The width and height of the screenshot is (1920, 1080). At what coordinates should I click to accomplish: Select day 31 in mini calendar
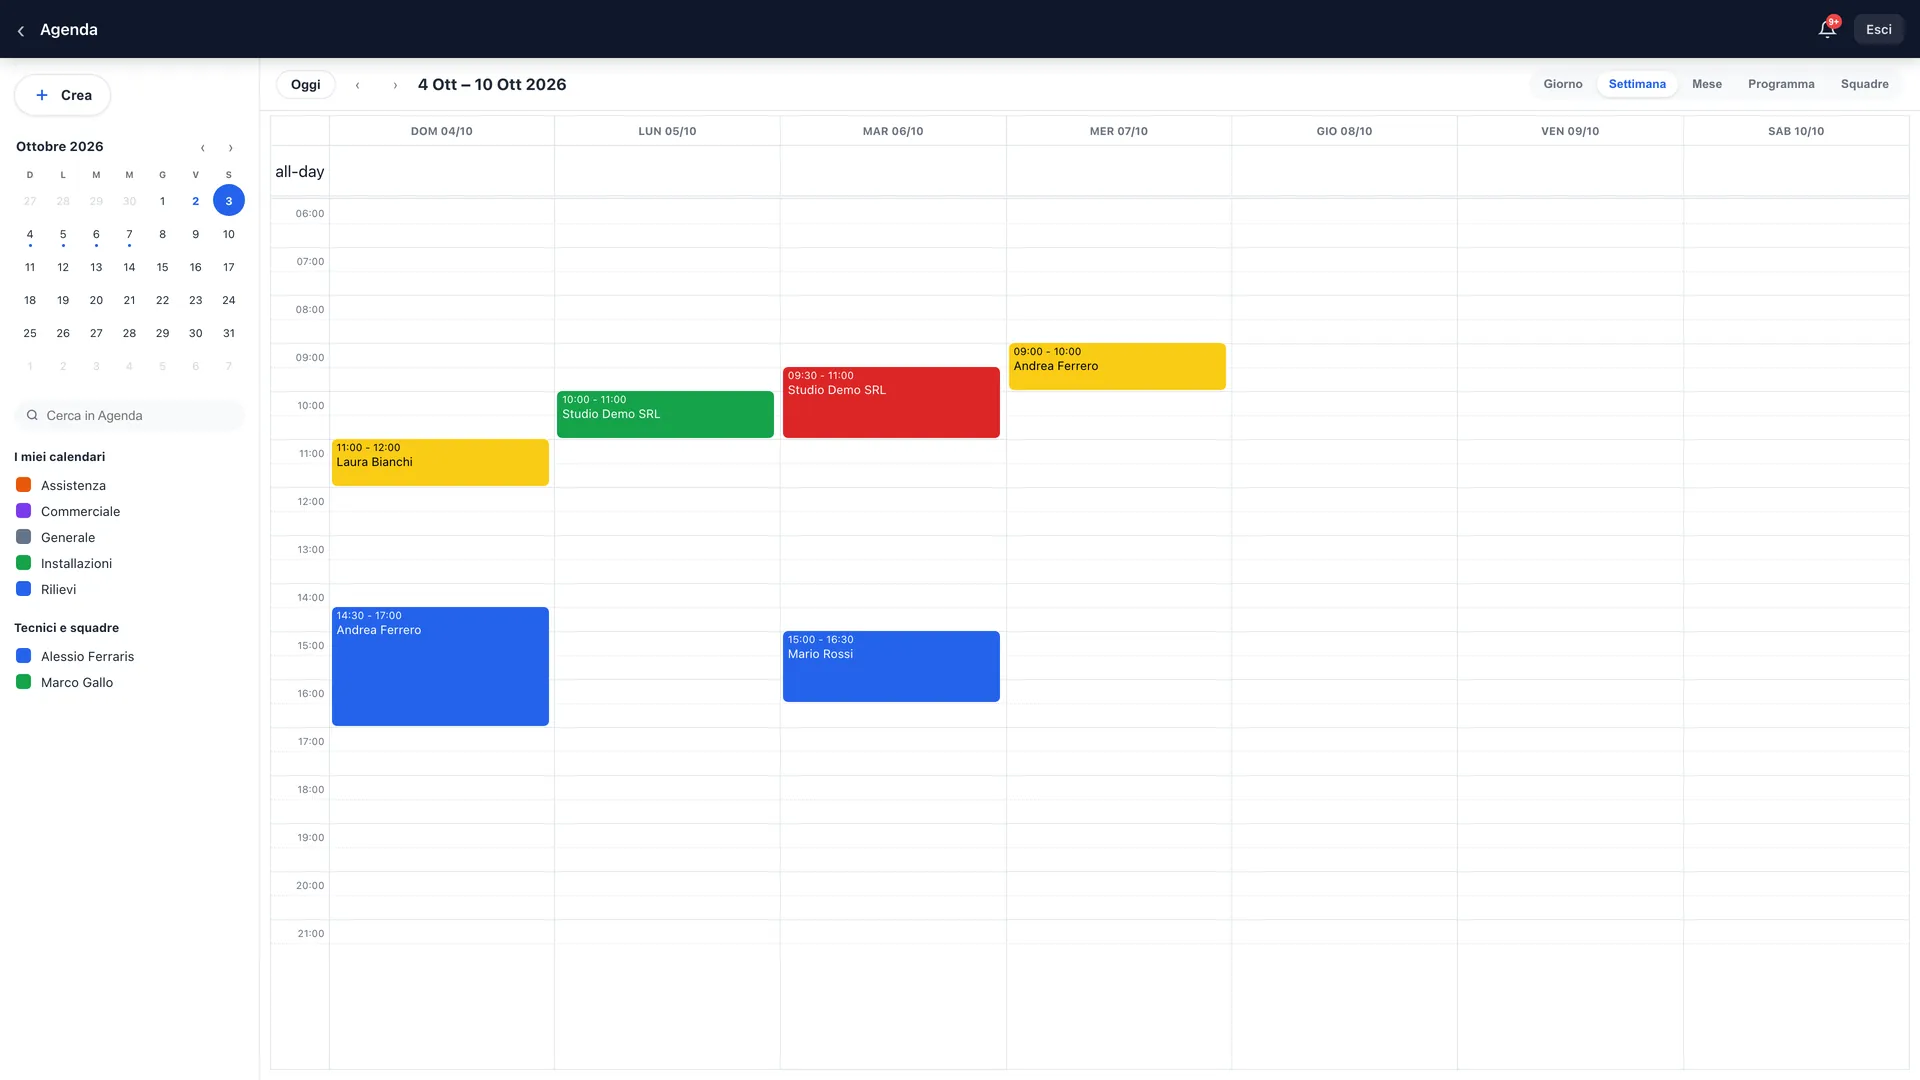pos(229,333)
